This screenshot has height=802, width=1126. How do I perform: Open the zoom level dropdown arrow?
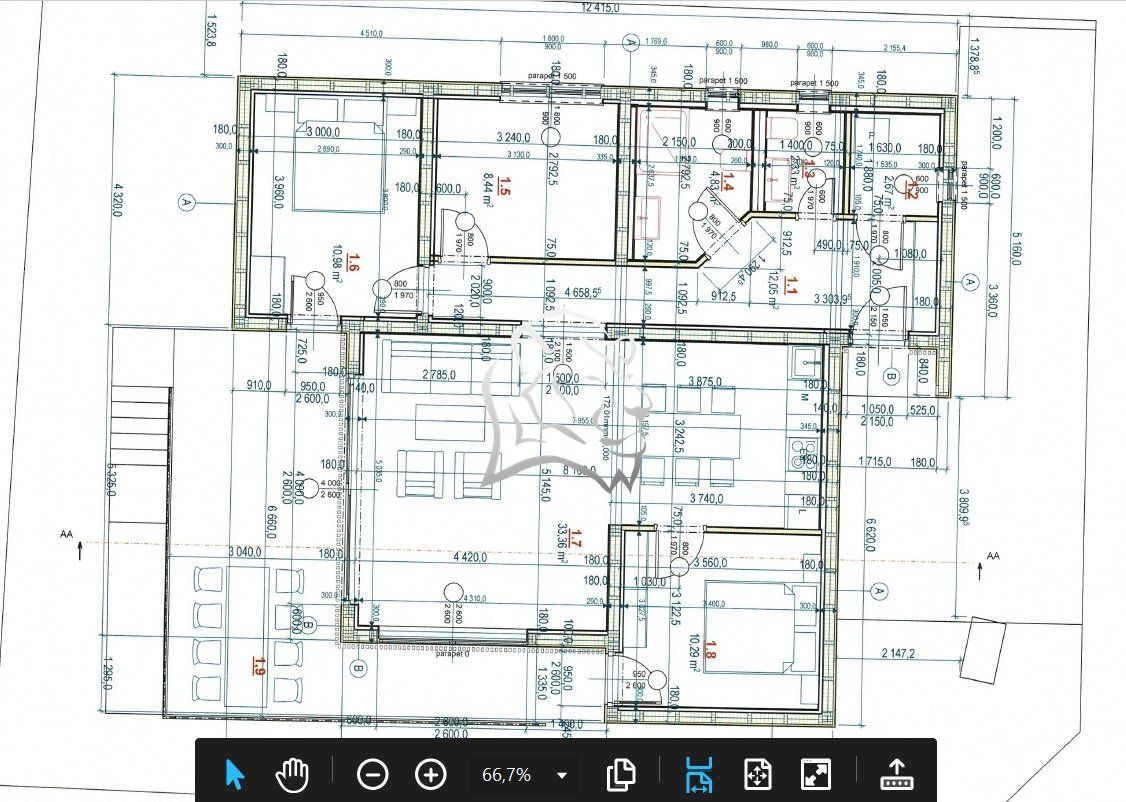coord(562,775)
